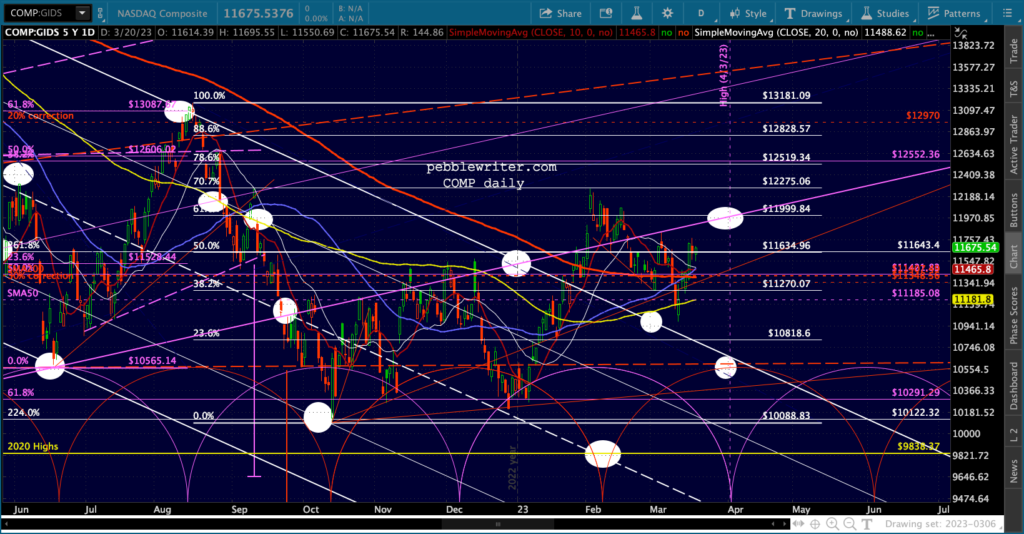Viewport: 1024px width, 534px height.
Task: Open chart settings gear icon
Action: 667,13
